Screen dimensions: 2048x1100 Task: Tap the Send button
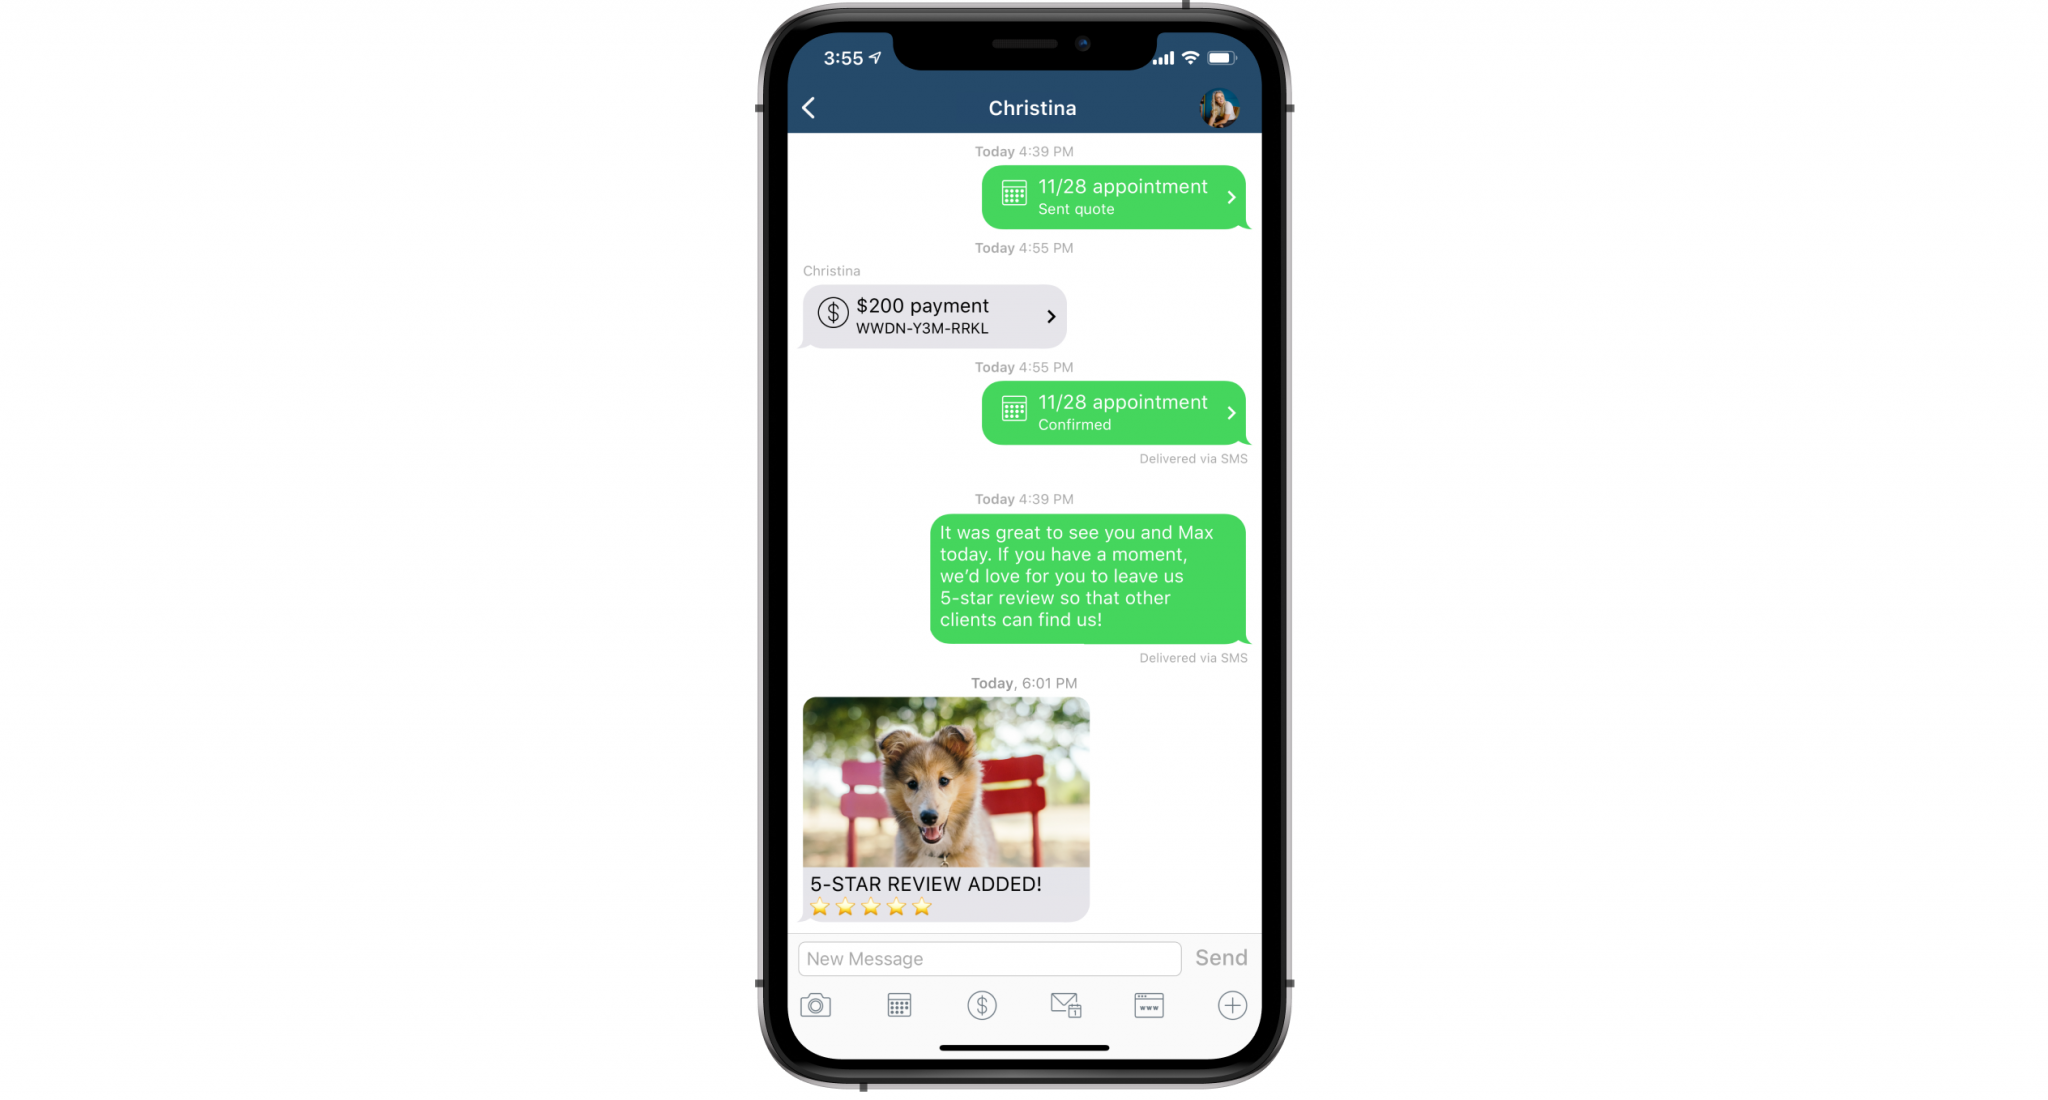[1220, 958]
